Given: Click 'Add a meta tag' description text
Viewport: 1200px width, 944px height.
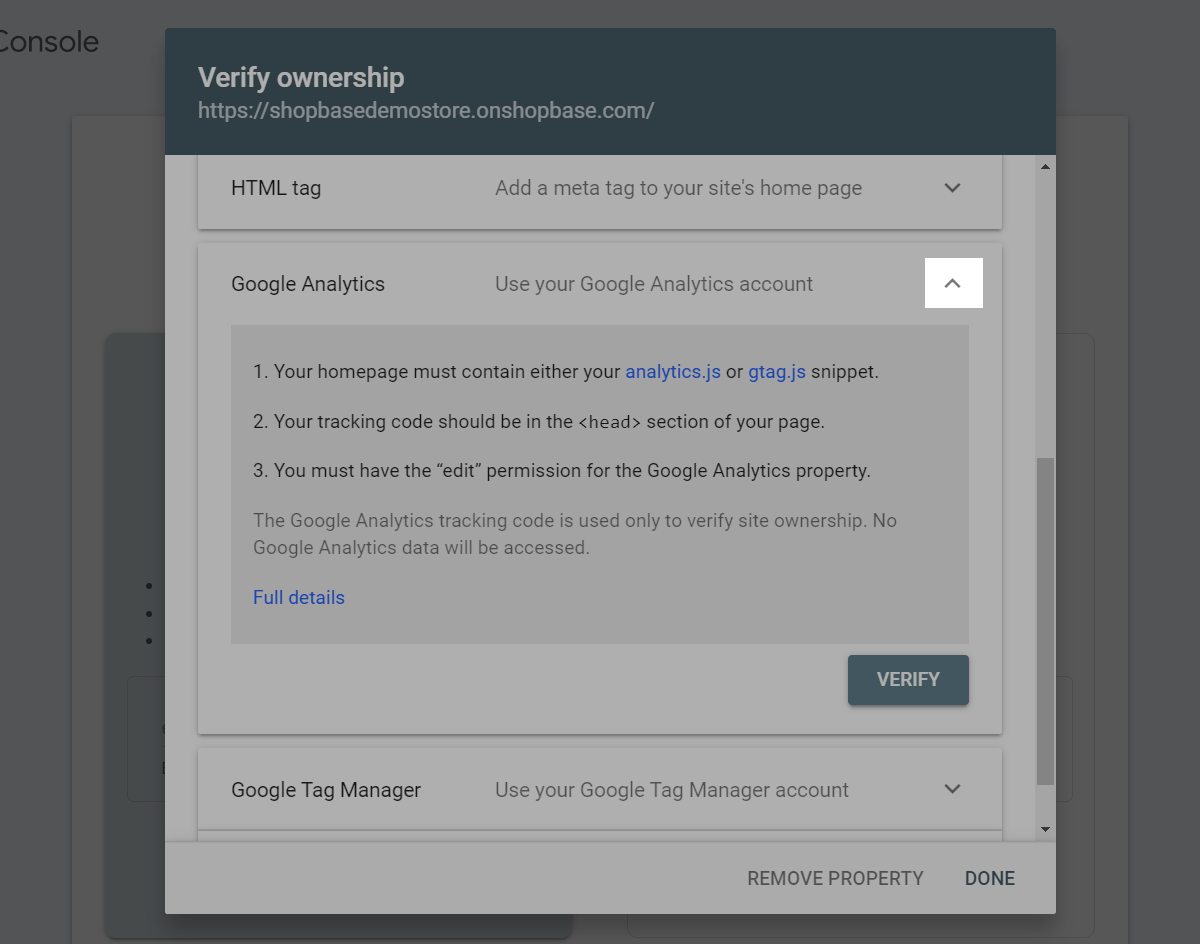Looking at the screenshot, I should pos(678,188).
